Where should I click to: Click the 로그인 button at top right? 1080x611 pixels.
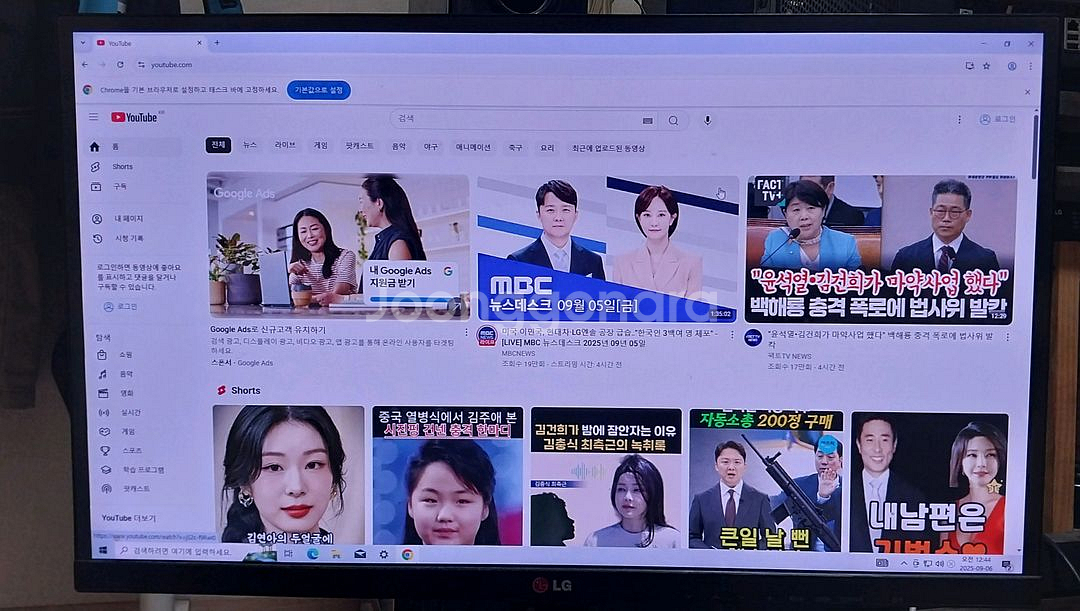[997, 119]
